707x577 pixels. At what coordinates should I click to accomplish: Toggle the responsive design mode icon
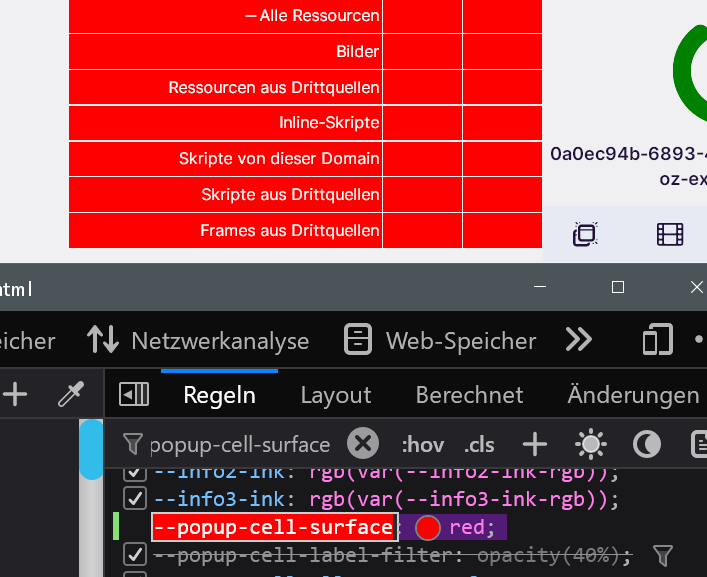point(657,341)
